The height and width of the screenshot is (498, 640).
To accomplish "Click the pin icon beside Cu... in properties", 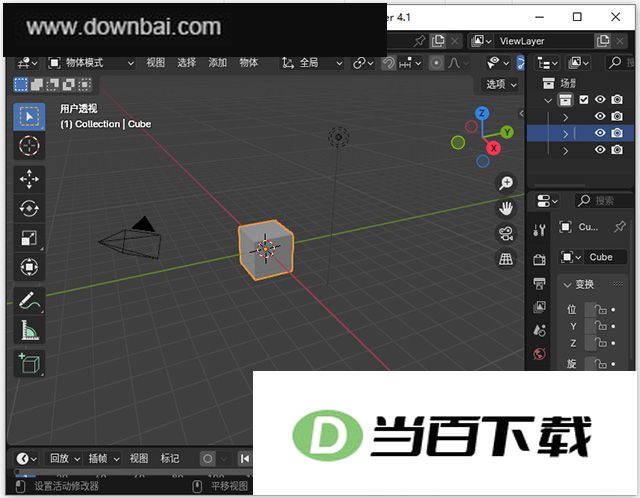I will pos(620,227).
